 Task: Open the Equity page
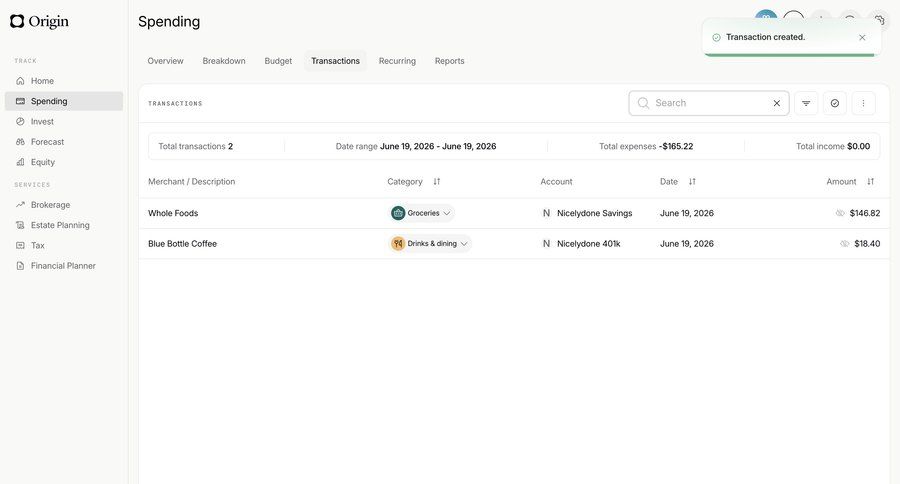coord(64,162)
